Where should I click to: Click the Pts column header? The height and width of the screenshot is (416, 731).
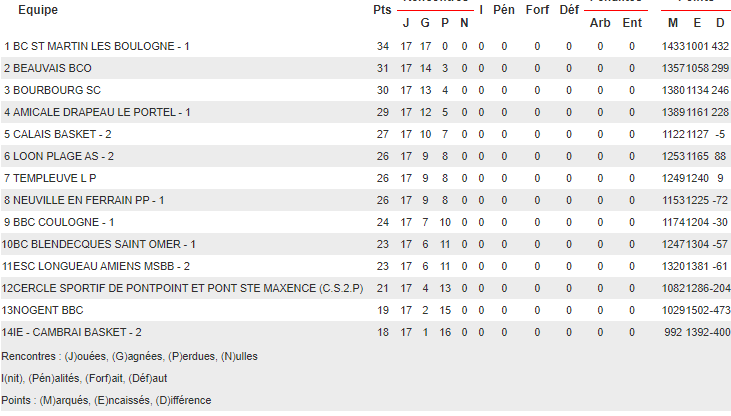pos(381,10)
